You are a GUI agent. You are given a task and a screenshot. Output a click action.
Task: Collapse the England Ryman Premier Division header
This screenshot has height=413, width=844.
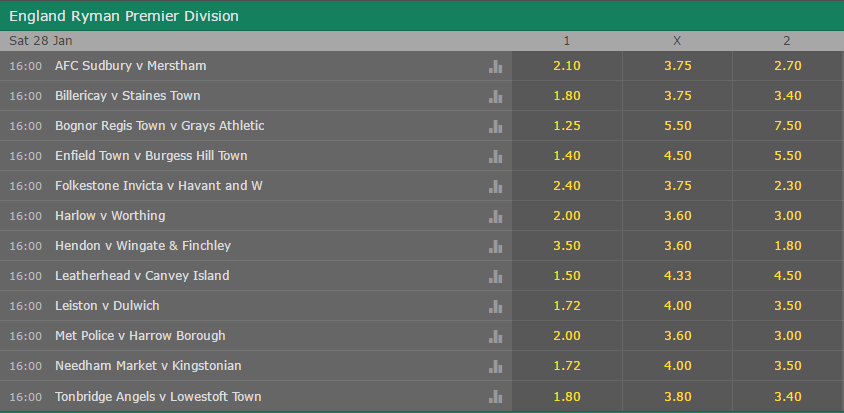[x=422, y=16]
